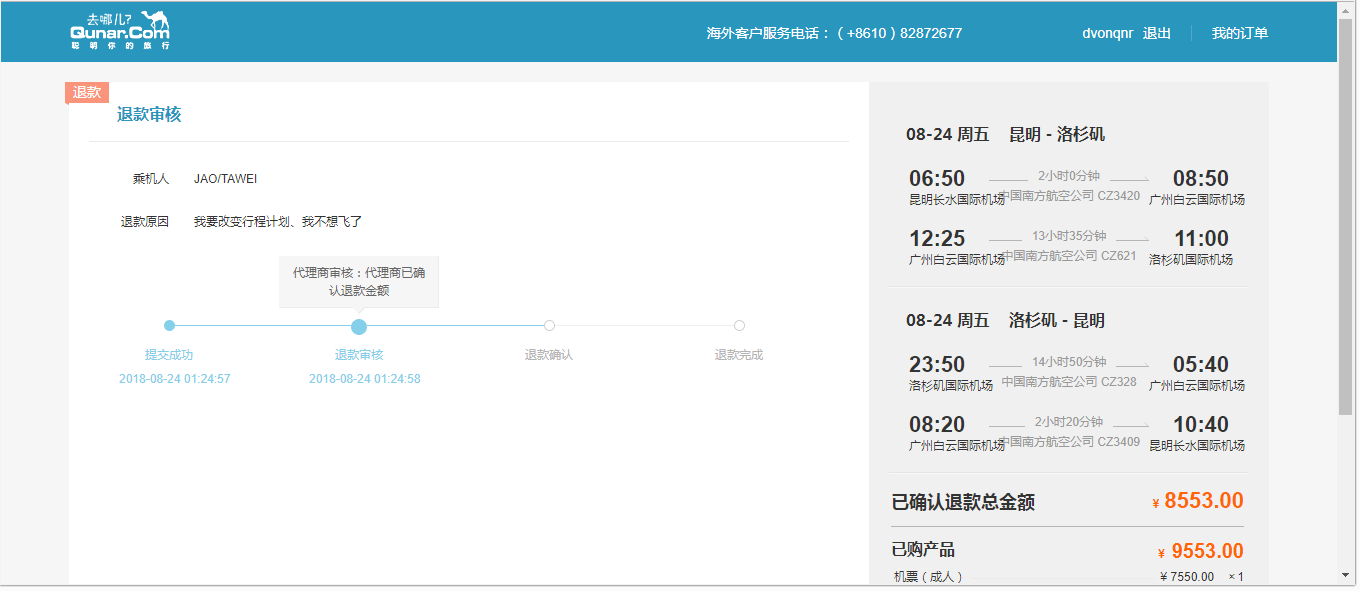Click the 退款完成 final step circle
Screen dimensions: 1360x591
739,325
